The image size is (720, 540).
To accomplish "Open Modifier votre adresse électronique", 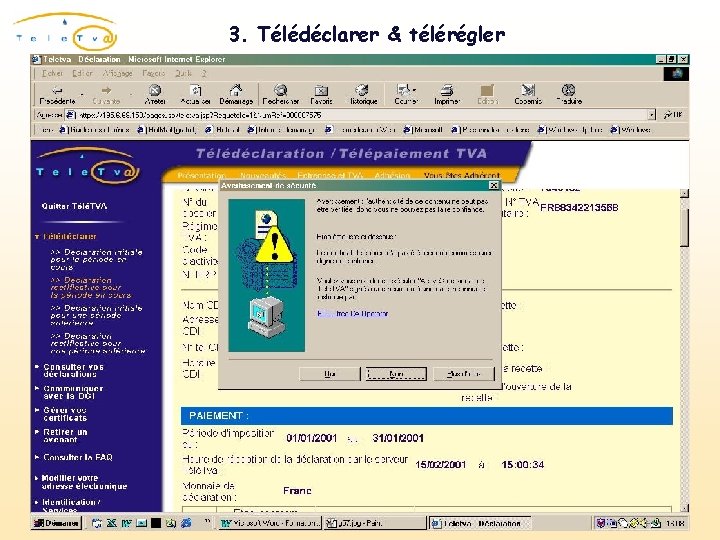I will click(x=84, y=482).
